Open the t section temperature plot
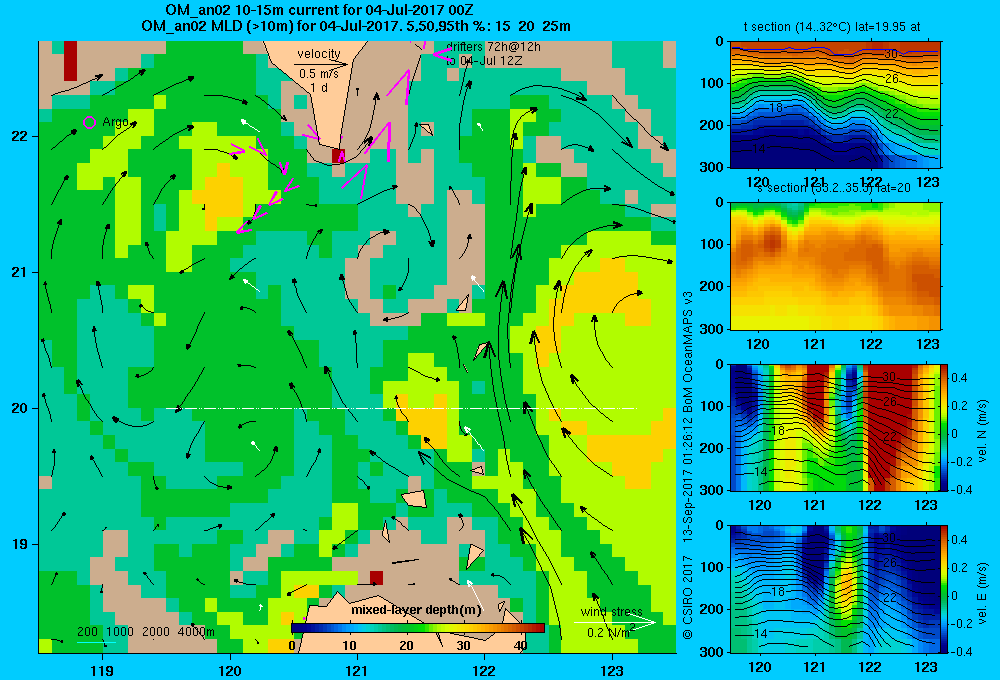The height and width of the screenshot is (680, 1000). coord(835,105)
